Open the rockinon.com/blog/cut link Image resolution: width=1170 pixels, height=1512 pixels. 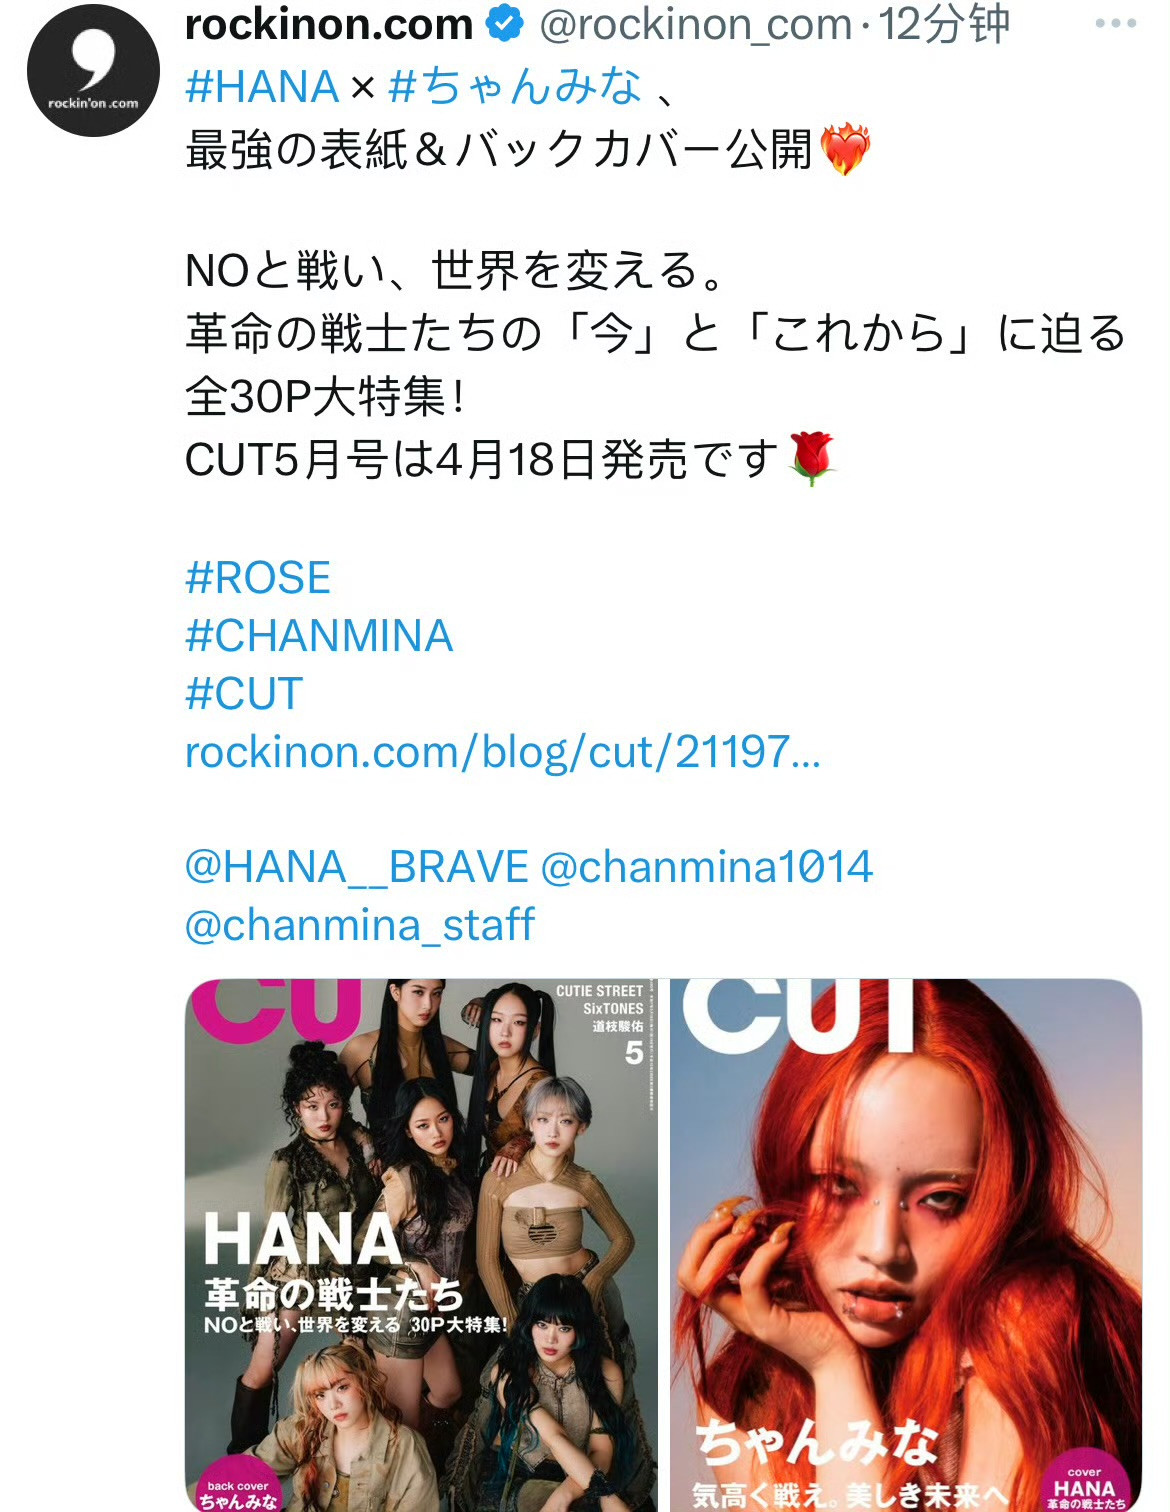(x=503, y=752)
